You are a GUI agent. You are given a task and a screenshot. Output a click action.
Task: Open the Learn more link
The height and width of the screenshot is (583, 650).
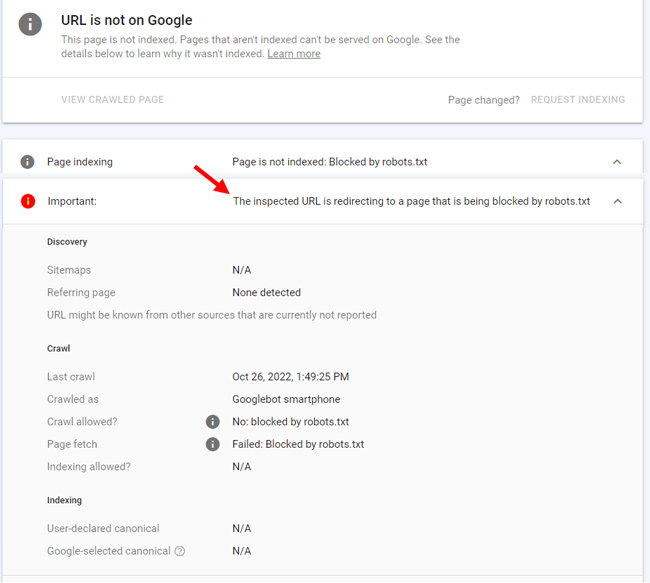point(294,54)
